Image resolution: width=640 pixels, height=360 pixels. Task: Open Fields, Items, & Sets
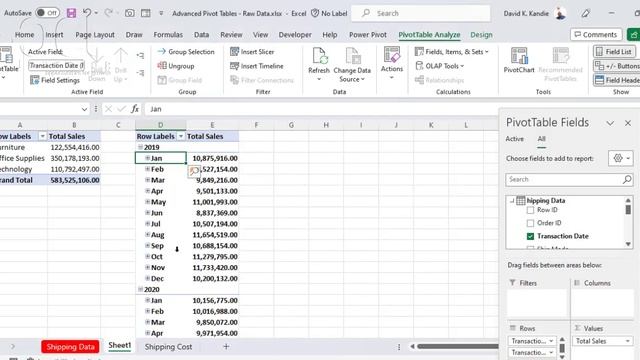(x=451, y=52)
